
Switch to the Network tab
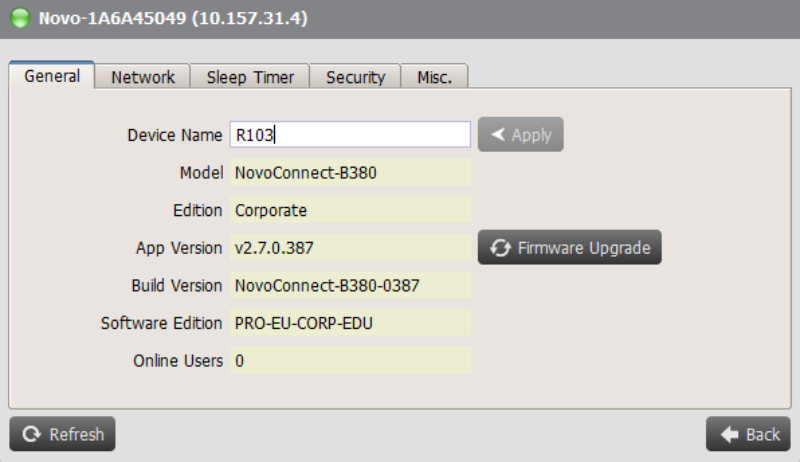coord(142,77)
